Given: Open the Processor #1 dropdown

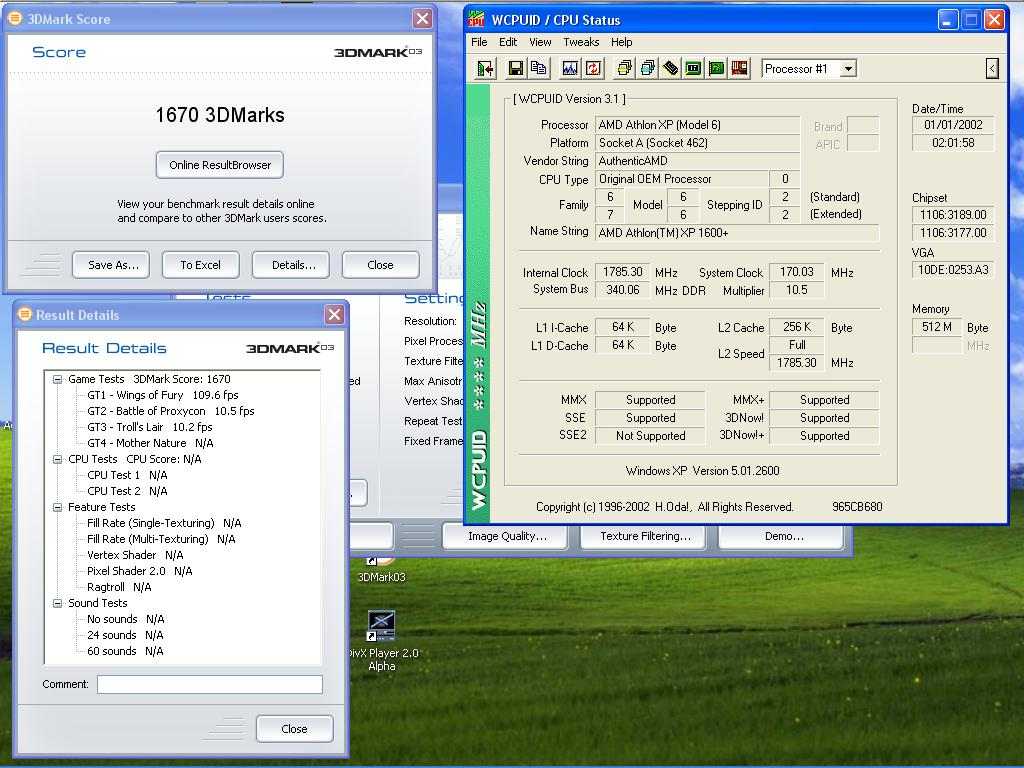Looking at the screenshot, I should tap(848, 69).
